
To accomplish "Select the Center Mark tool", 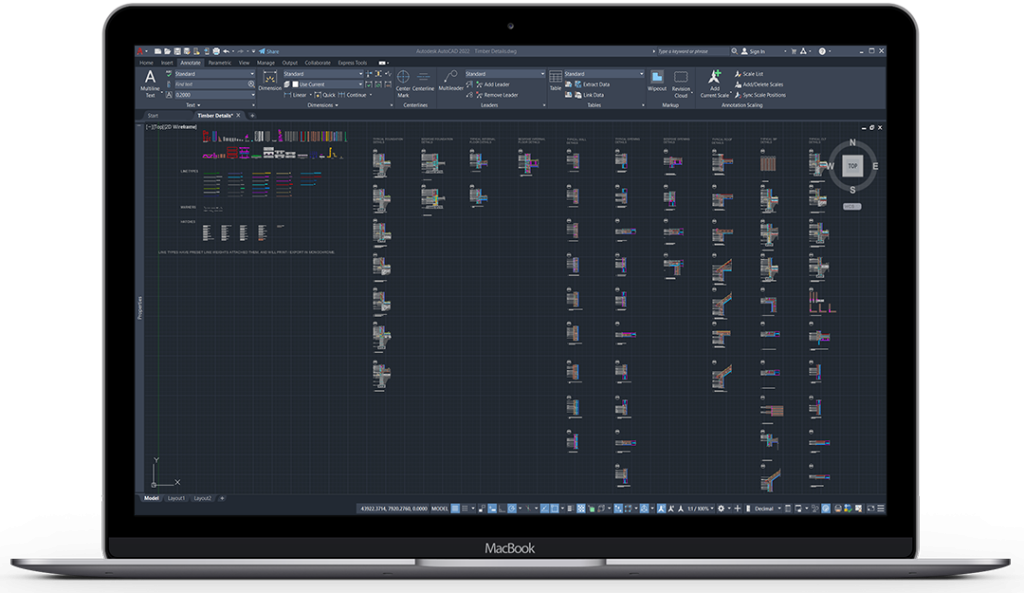I will (x=404, y=84).
